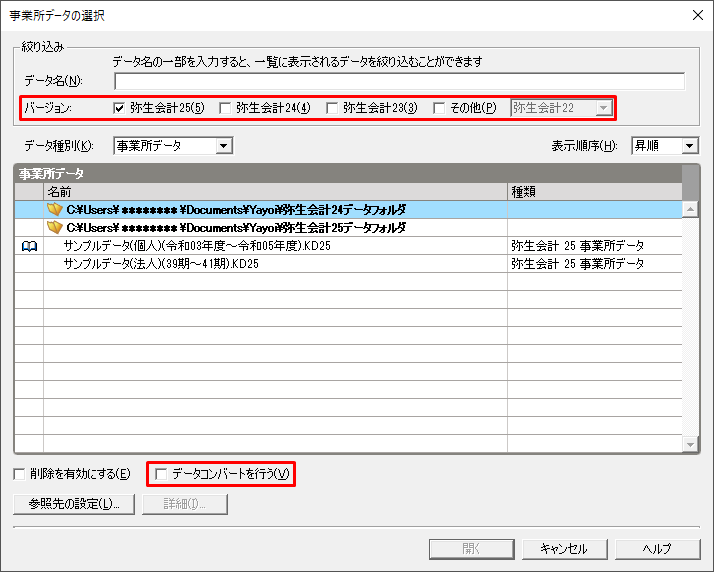
Task: Click the 種類 column header
Action: pos(595,192)
